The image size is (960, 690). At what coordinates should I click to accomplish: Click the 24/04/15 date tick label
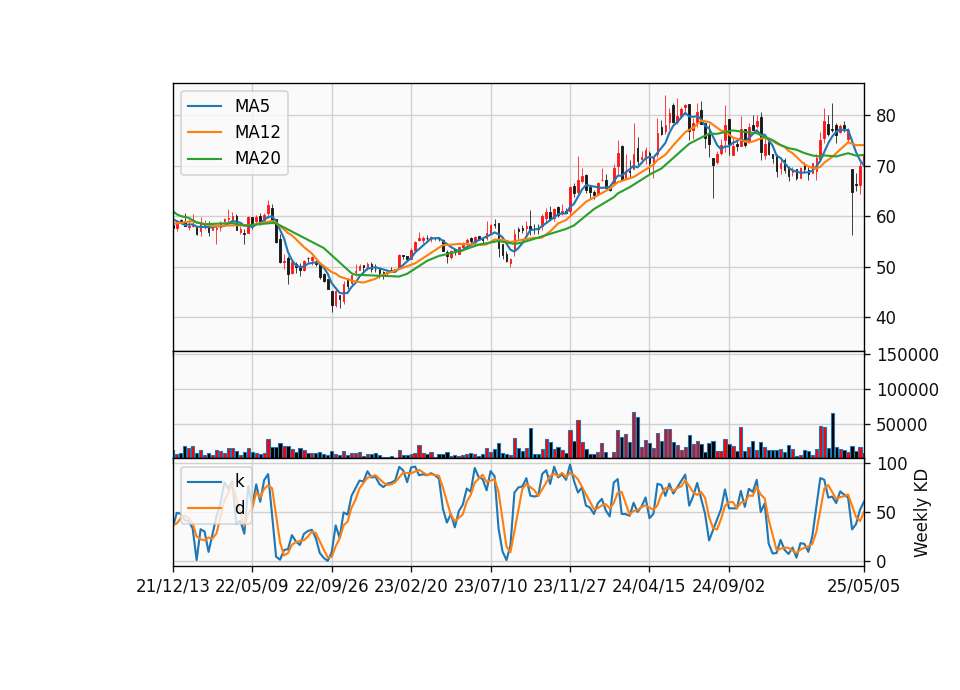(649, 587)
